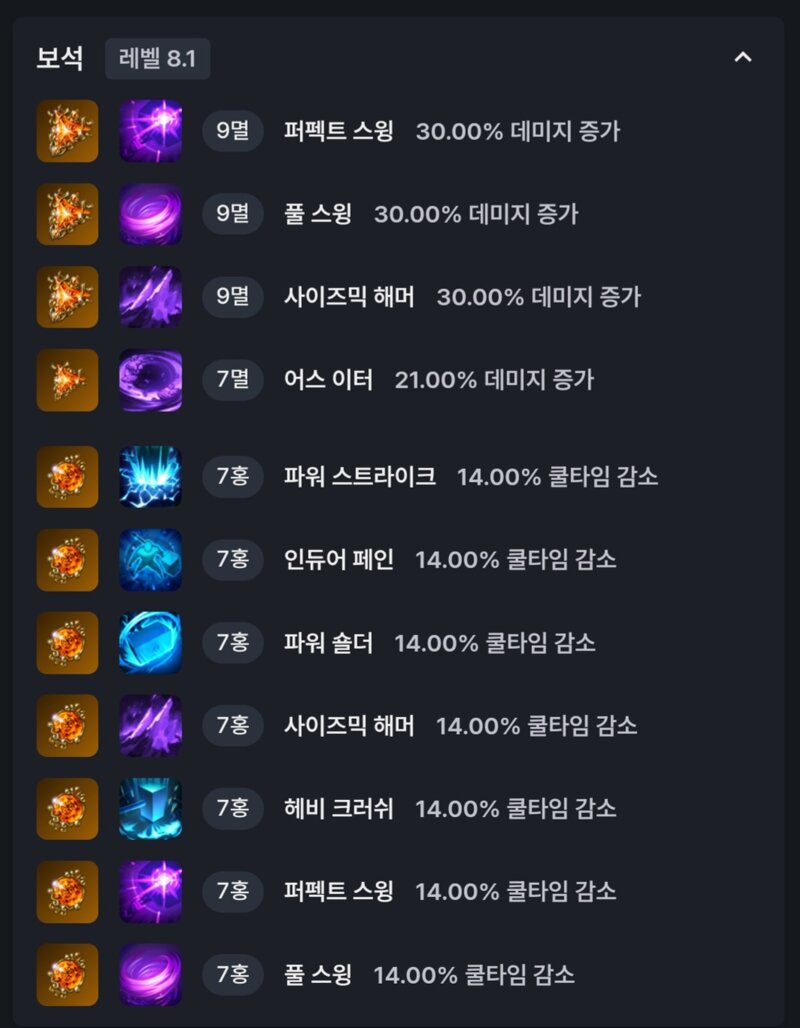Click the 인듀어 페인 skill icon
This screenshot has width=800, height=1028.
click(151, 560)
